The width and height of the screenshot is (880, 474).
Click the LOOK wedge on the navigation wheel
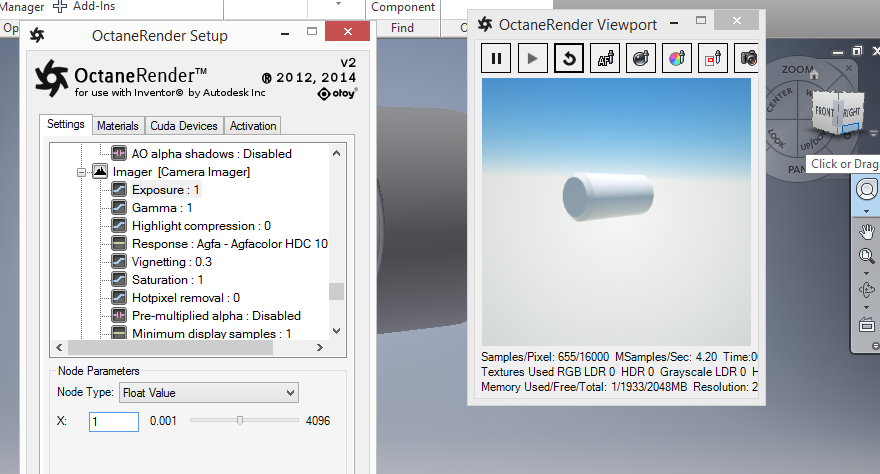(x=777, y=137)
